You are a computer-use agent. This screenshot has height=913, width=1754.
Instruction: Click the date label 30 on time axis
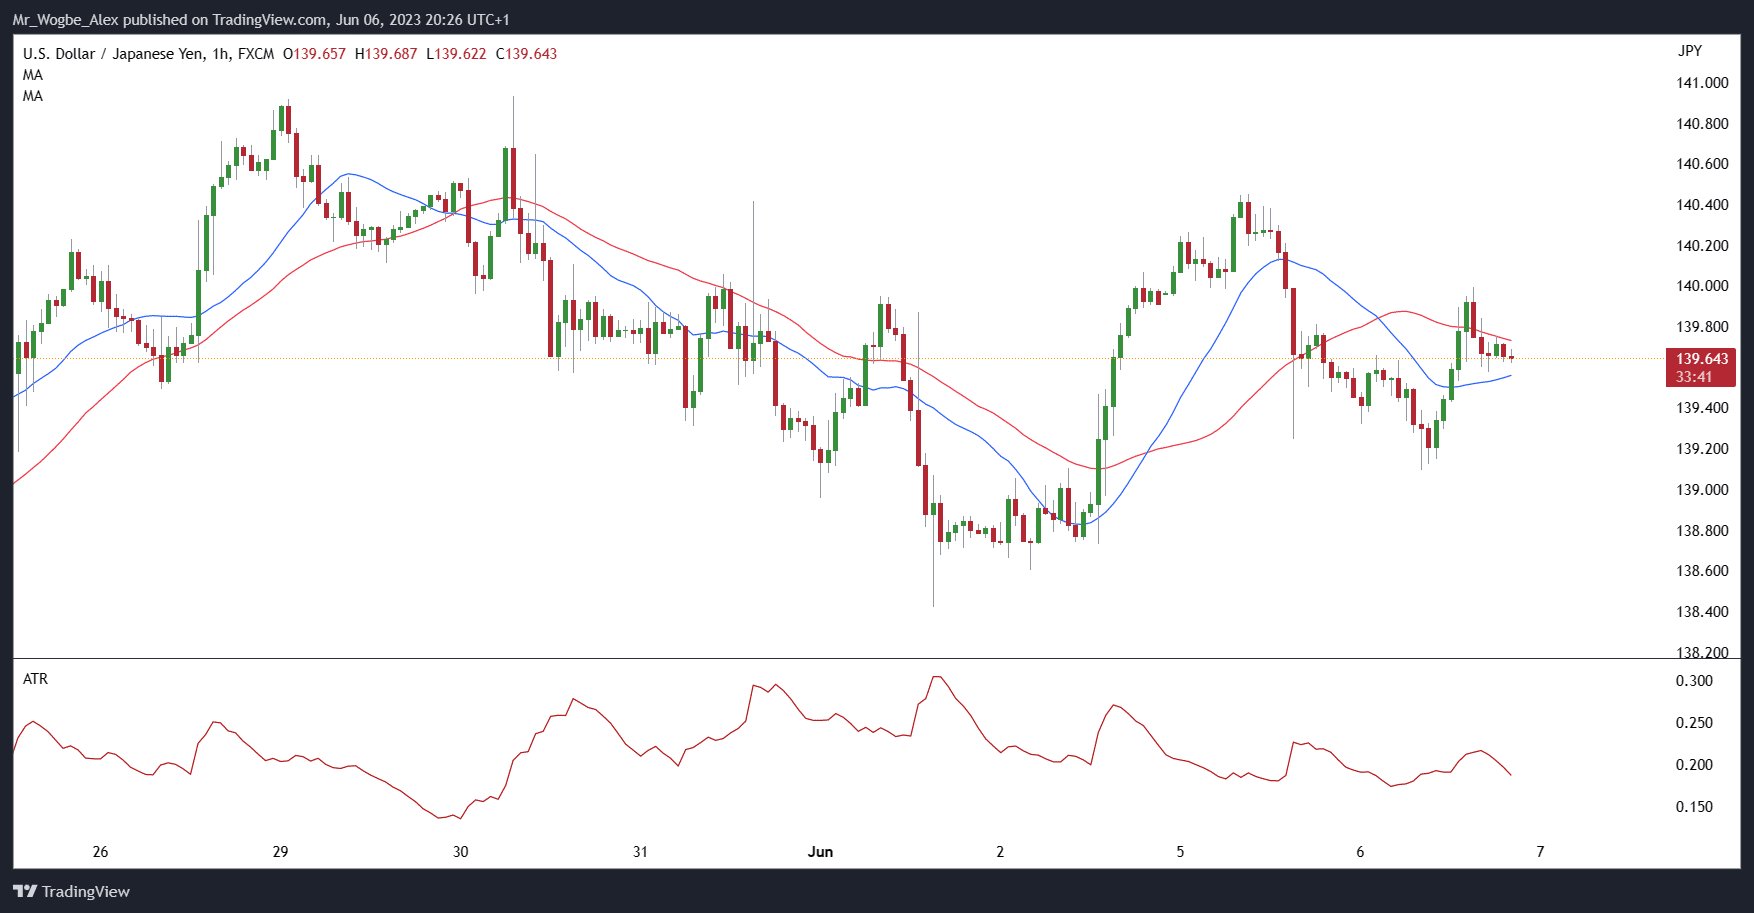click(x=460, y=852)
